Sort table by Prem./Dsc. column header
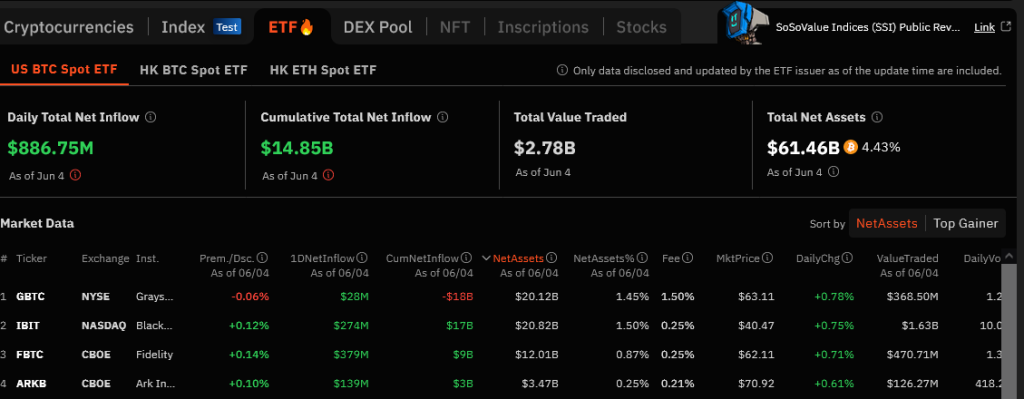Viewport: 1024px width, 399px height. coord(227,258)
